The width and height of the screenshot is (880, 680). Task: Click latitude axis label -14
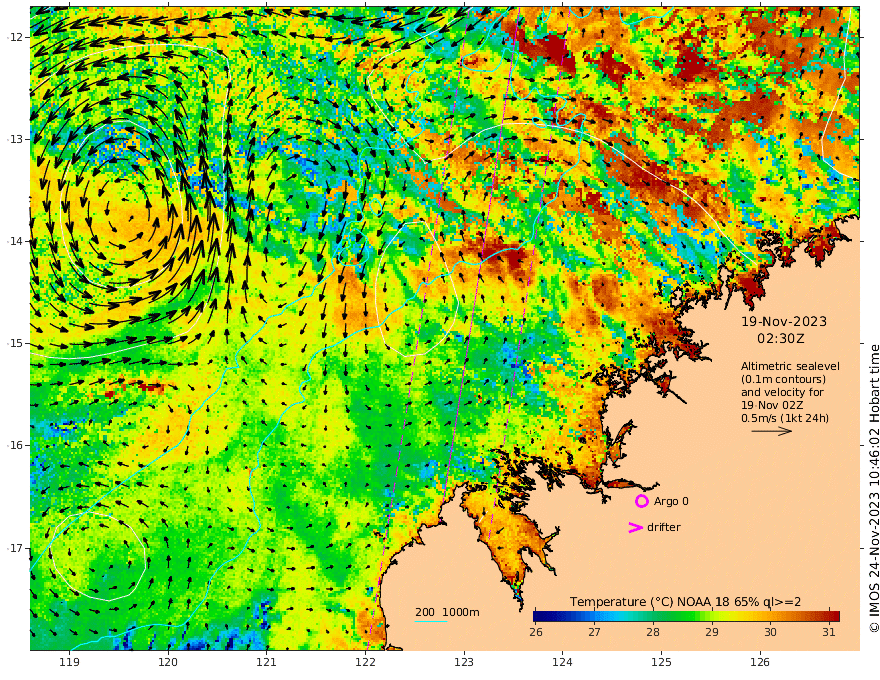[14, 241]
